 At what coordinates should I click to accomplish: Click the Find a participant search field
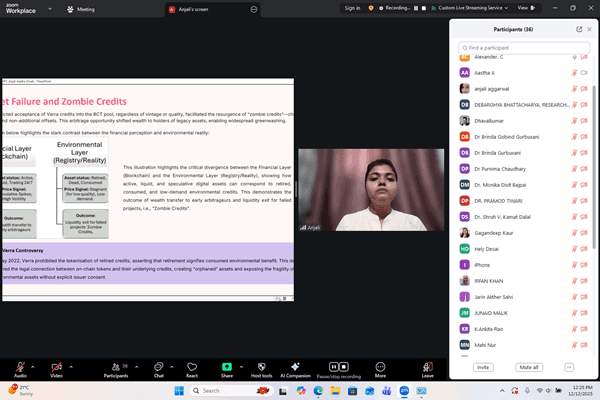[523, 48]
